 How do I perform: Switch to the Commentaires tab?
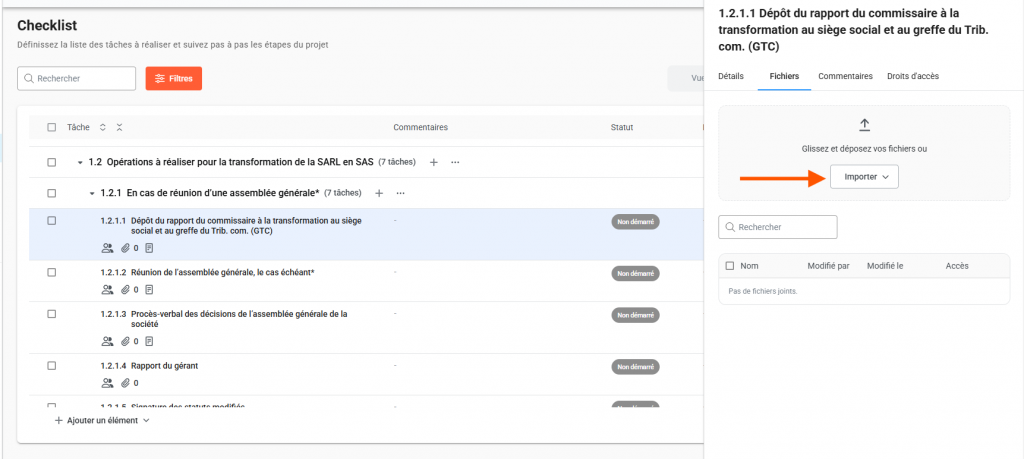point(845,76)
